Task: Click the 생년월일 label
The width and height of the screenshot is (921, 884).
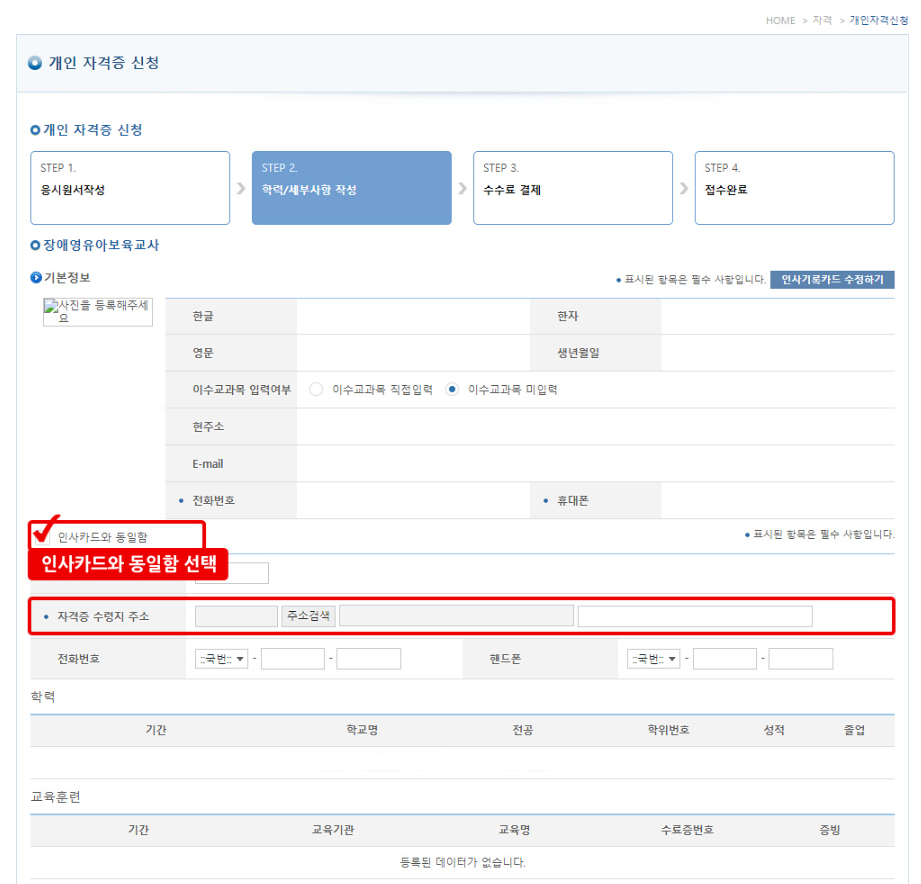Action: coord(578,352)
